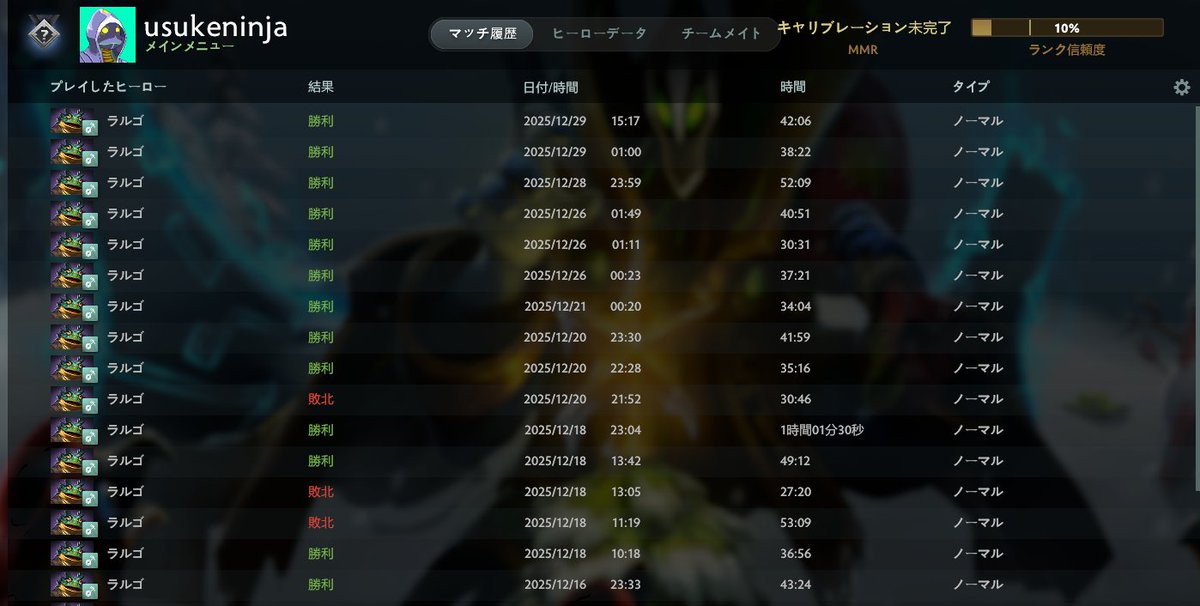This screenshot has height=606, width=1200.
Task: Open the usukeninja profile avatar
Action: click(x=107, y=34)
